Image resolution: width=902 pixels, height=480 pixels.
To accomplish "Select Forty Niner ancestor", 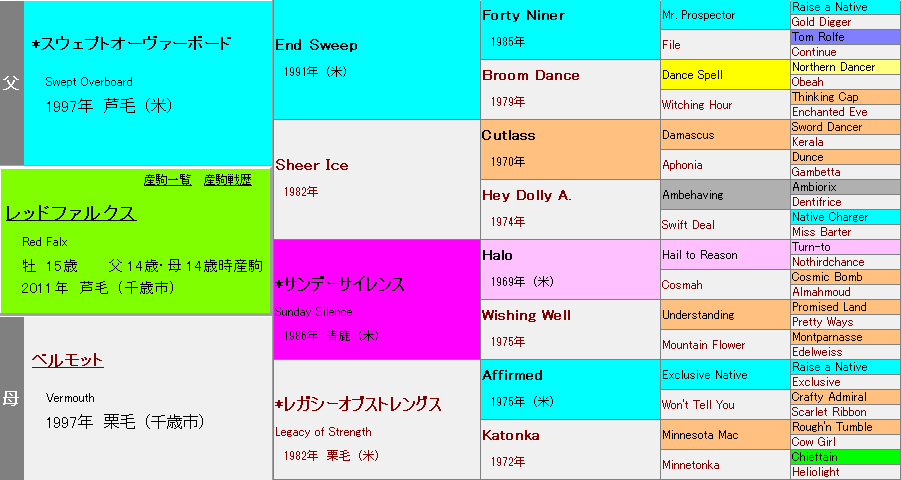I will point(523,15).
